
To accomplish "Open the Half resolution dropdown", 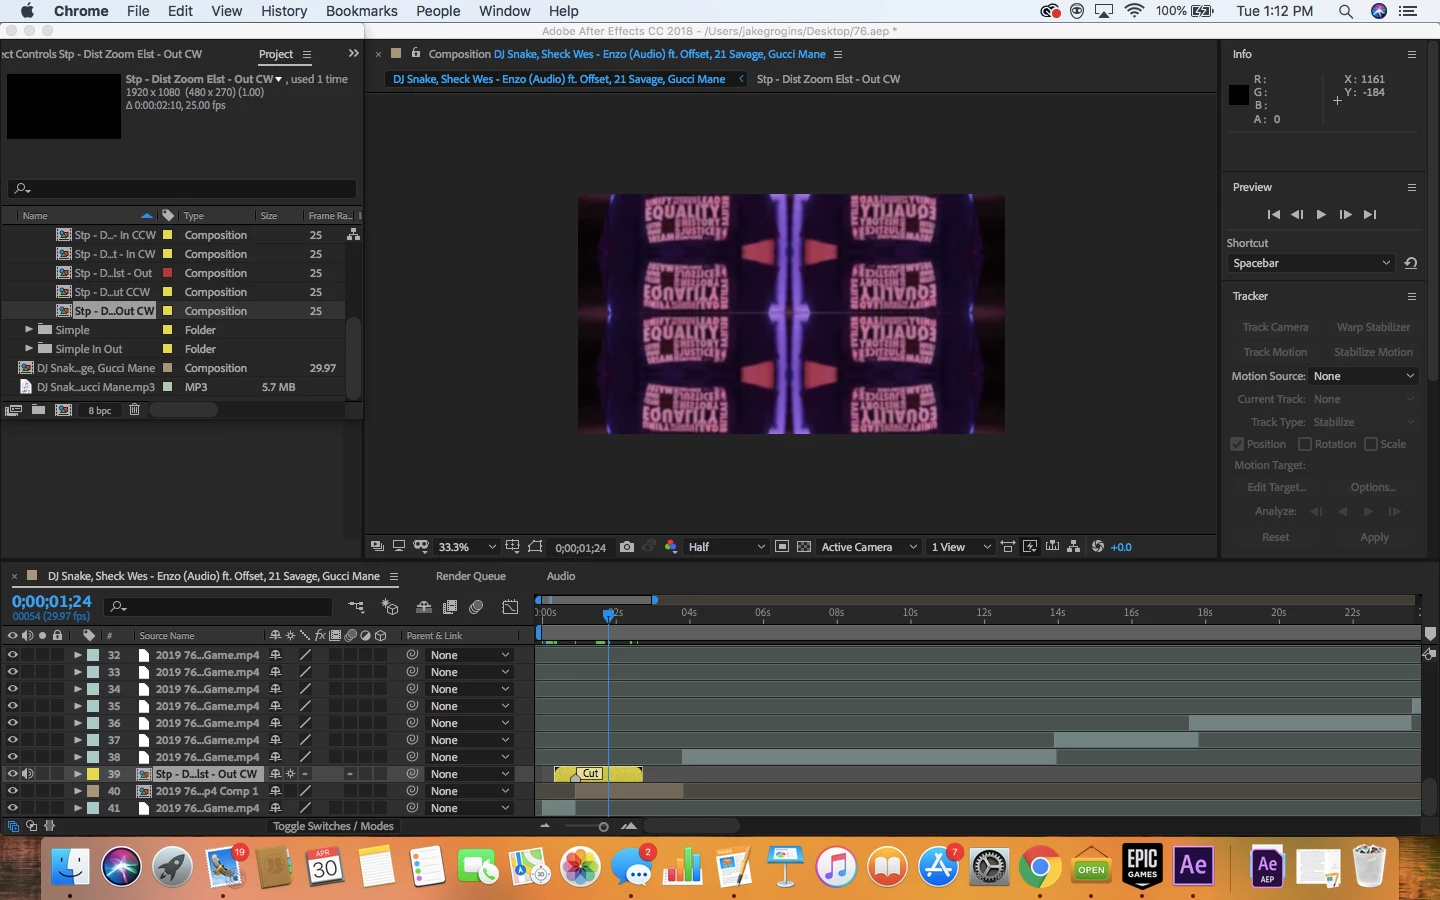I will [726, 547].
